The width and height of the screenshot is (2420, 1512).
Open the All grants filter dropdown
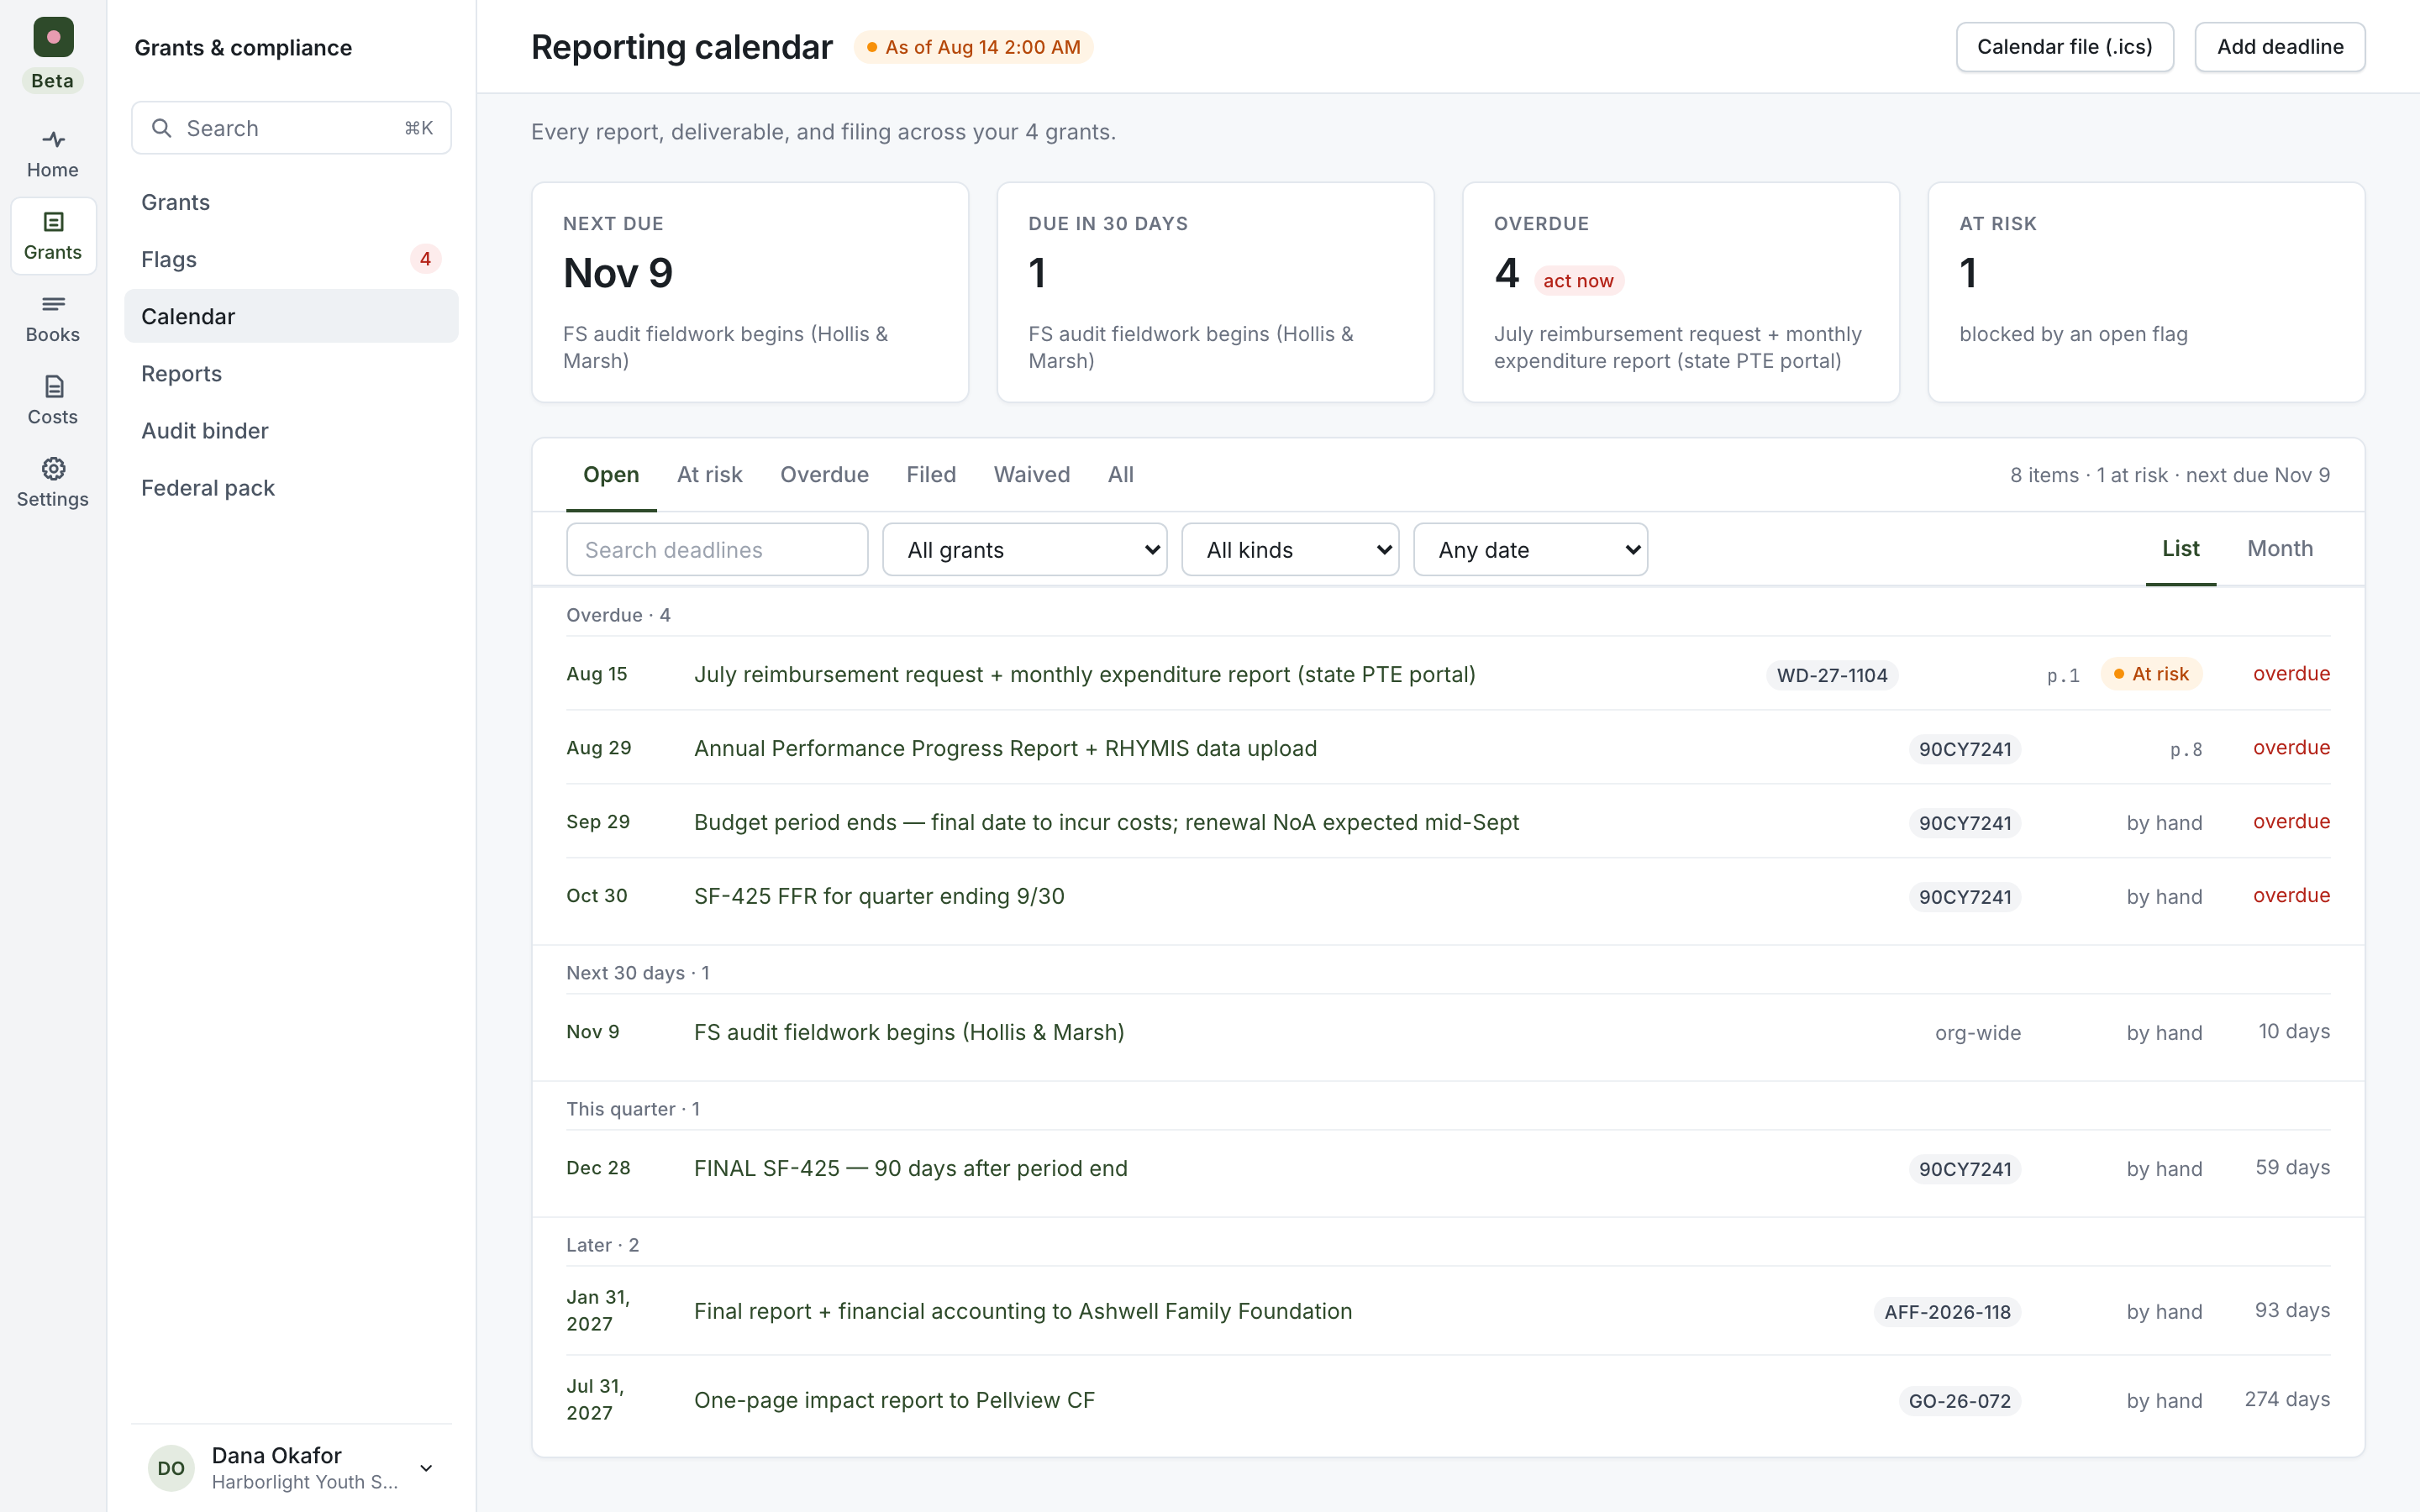click(1024, 549)
